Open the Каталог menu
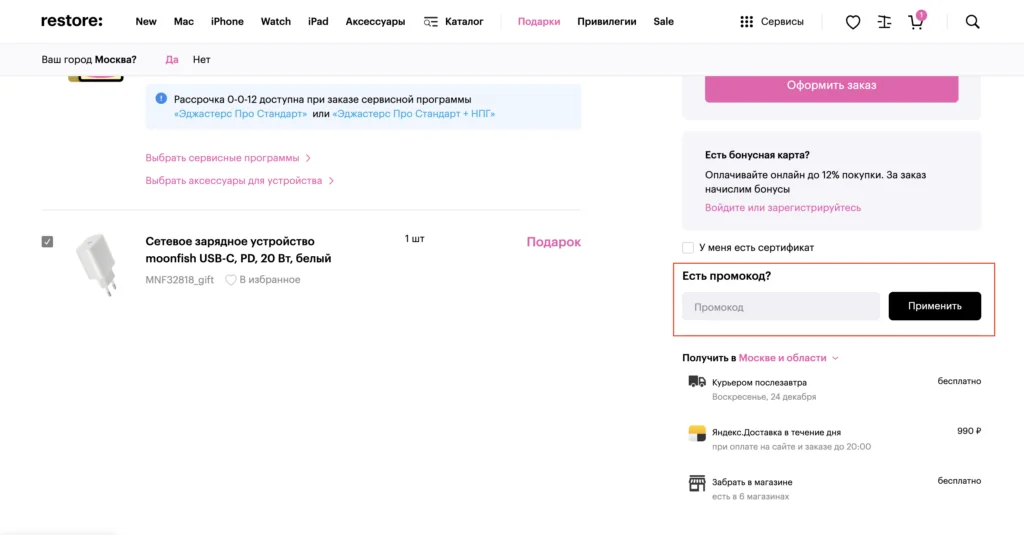1024x535 pixels. (x=464, y=22)
